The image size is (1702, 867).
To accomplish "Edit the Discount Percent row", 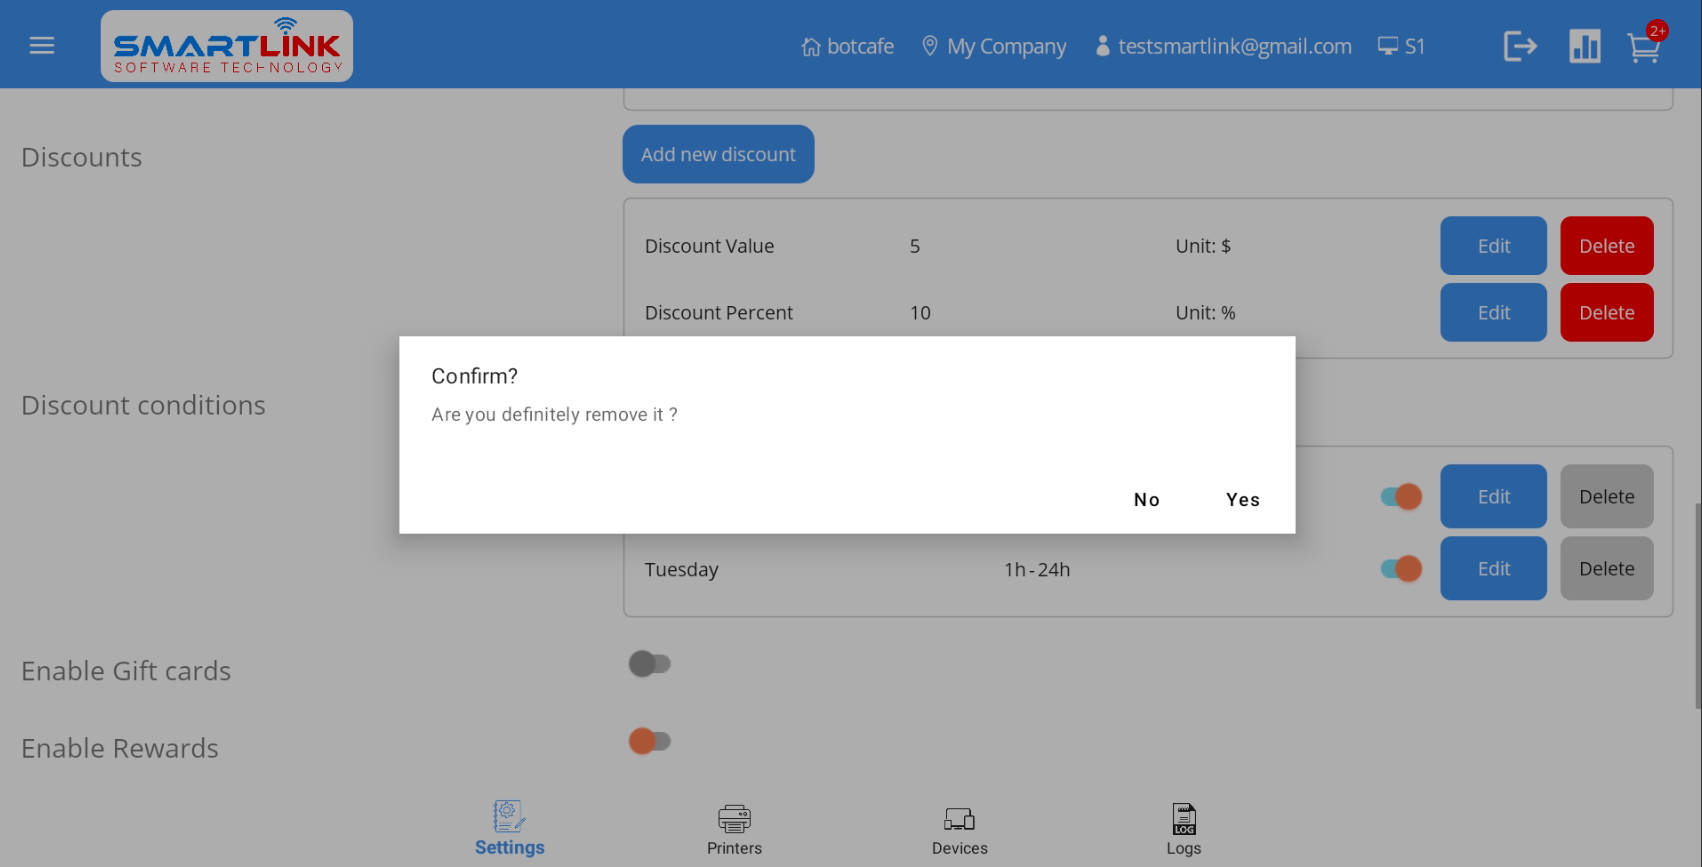I will coord(1493,313).
